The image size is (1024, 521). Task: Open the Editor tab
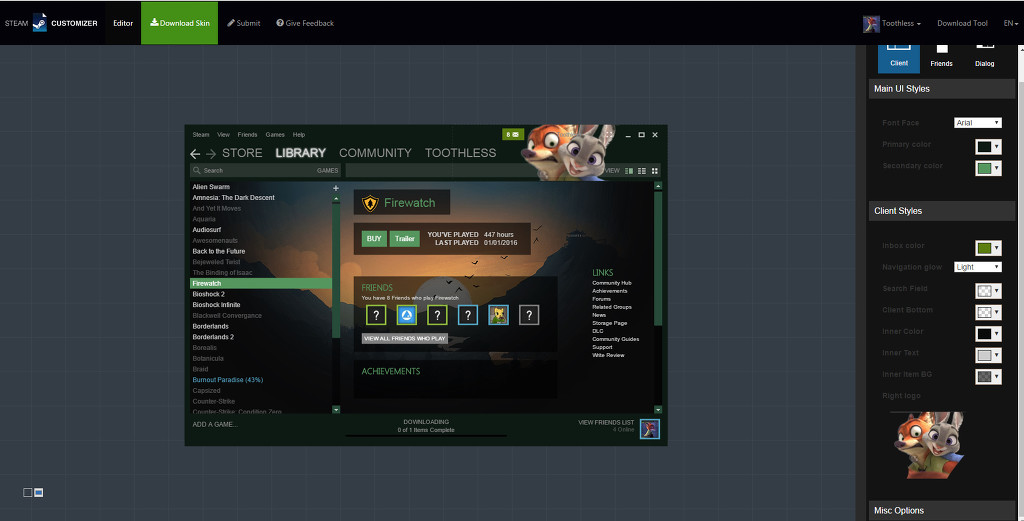point(123,23)
